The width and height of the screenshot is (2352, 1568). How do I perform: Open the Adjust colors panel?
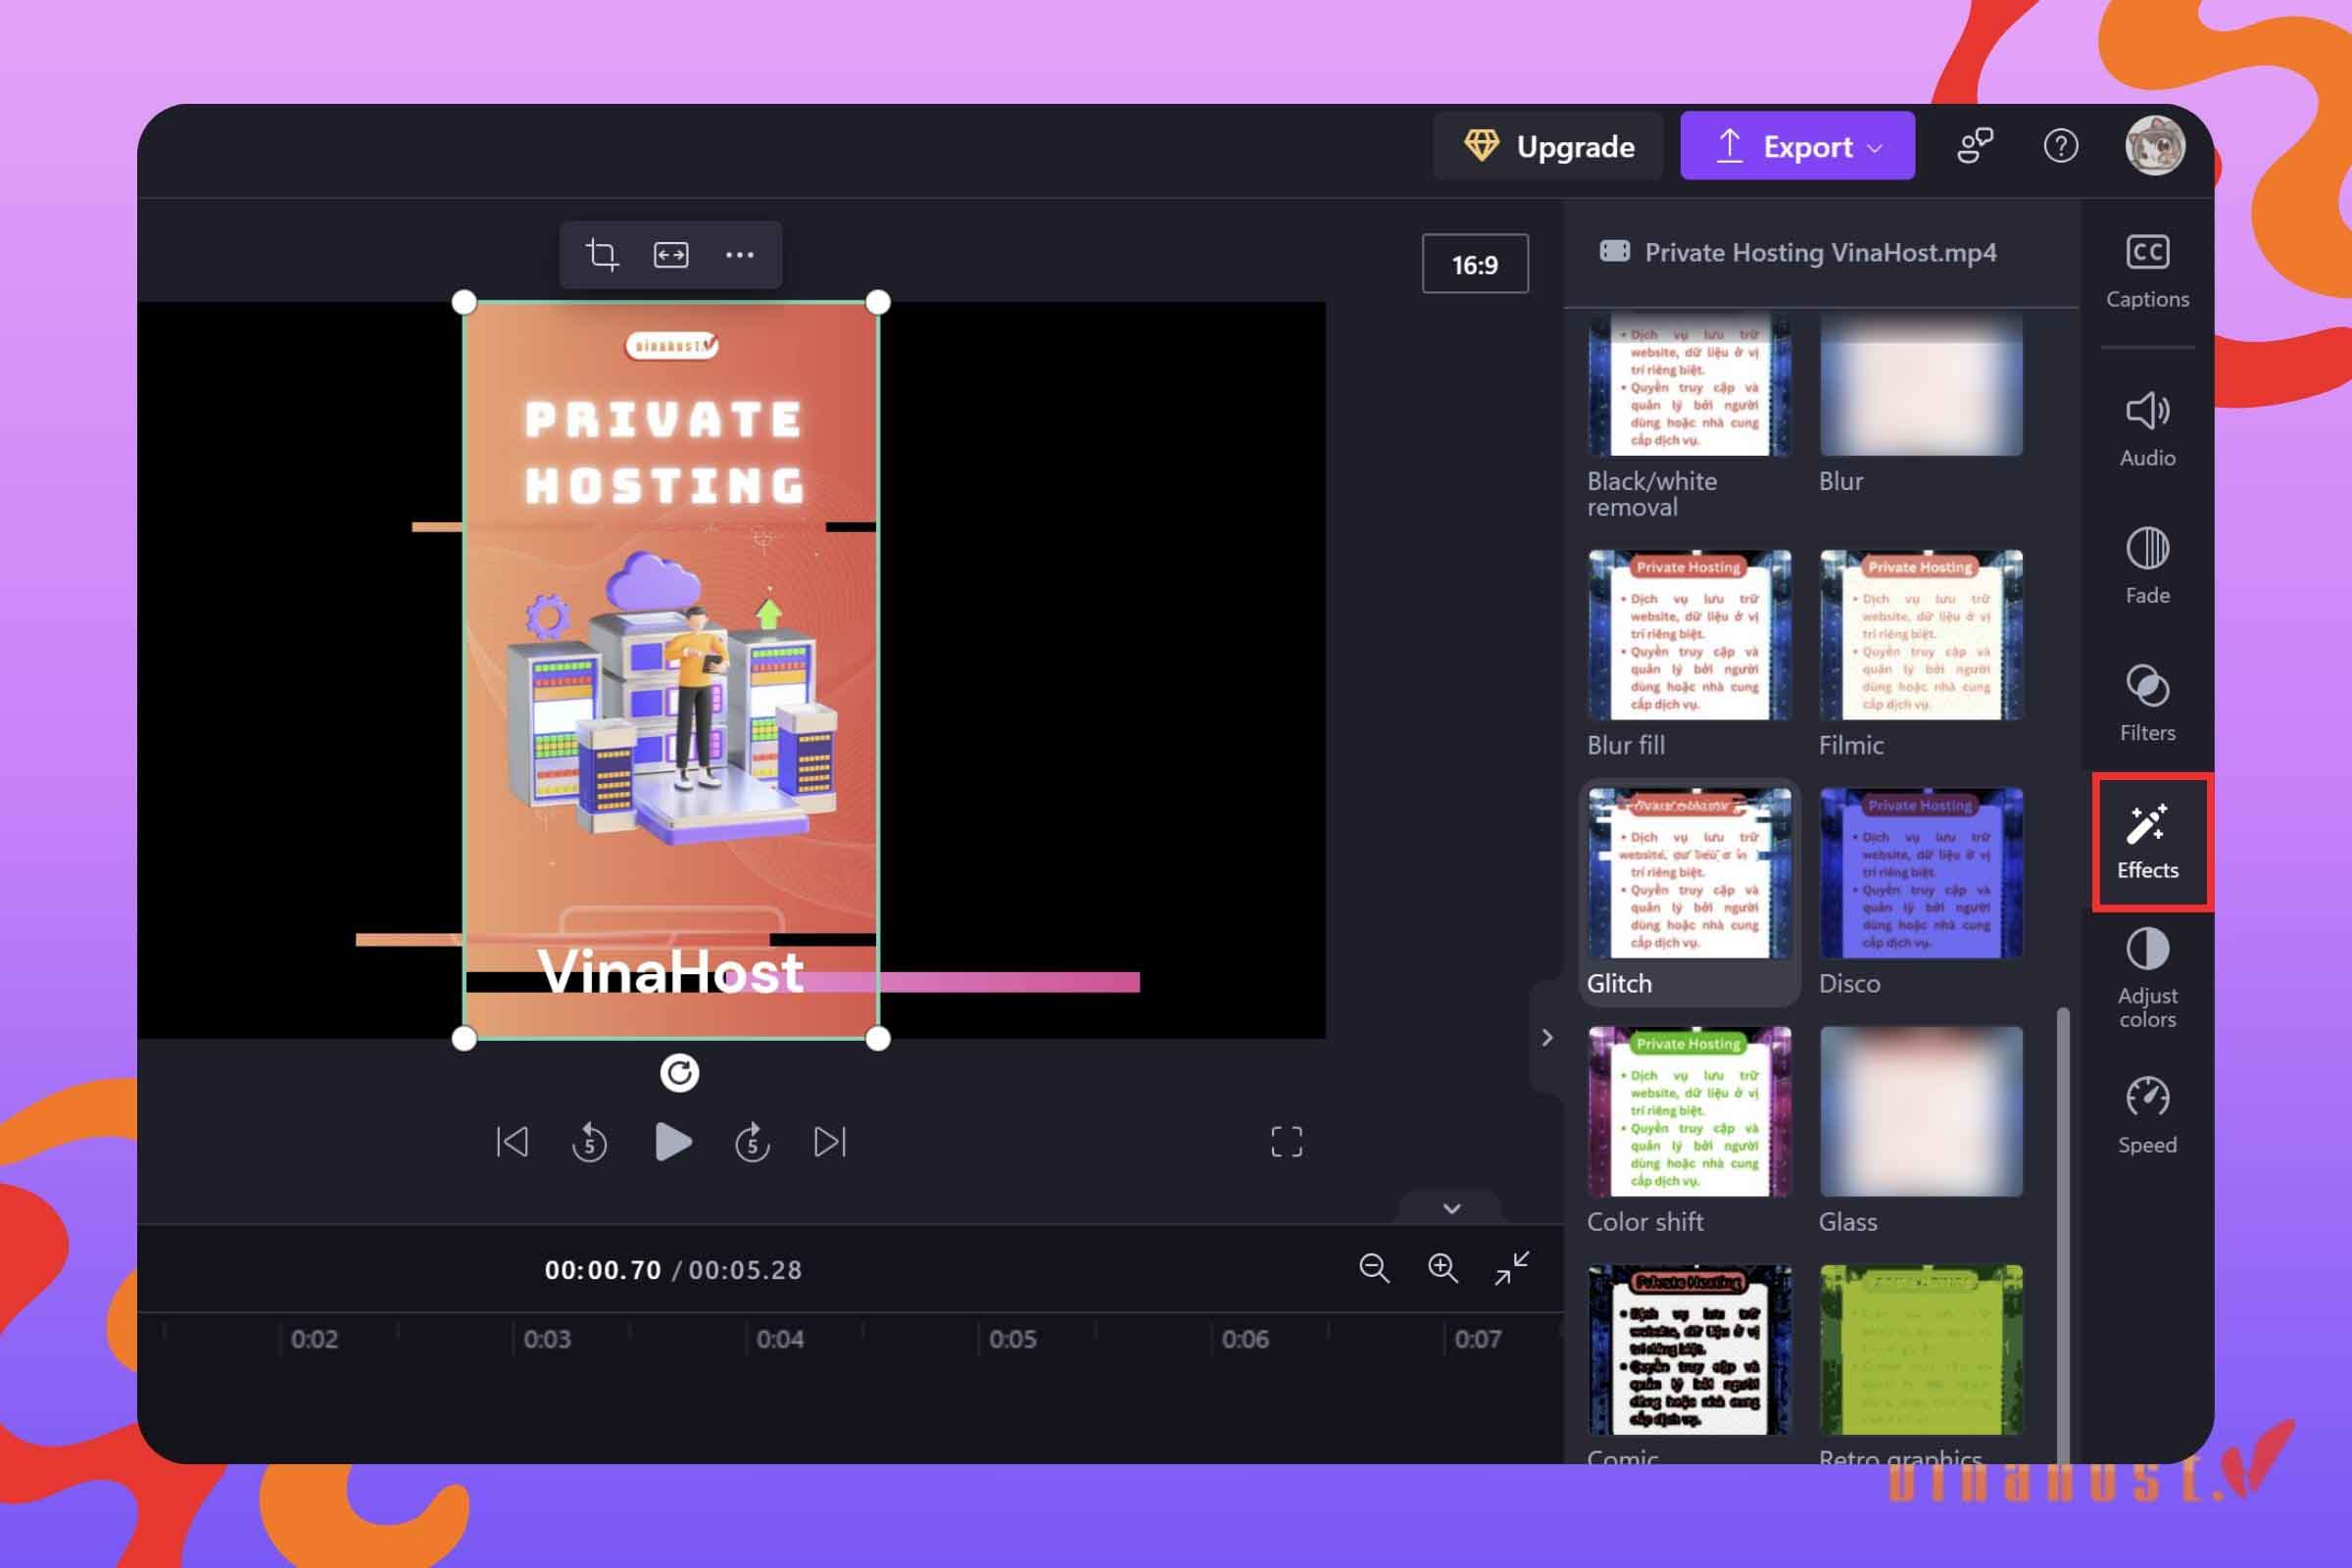pos(2147,978)
